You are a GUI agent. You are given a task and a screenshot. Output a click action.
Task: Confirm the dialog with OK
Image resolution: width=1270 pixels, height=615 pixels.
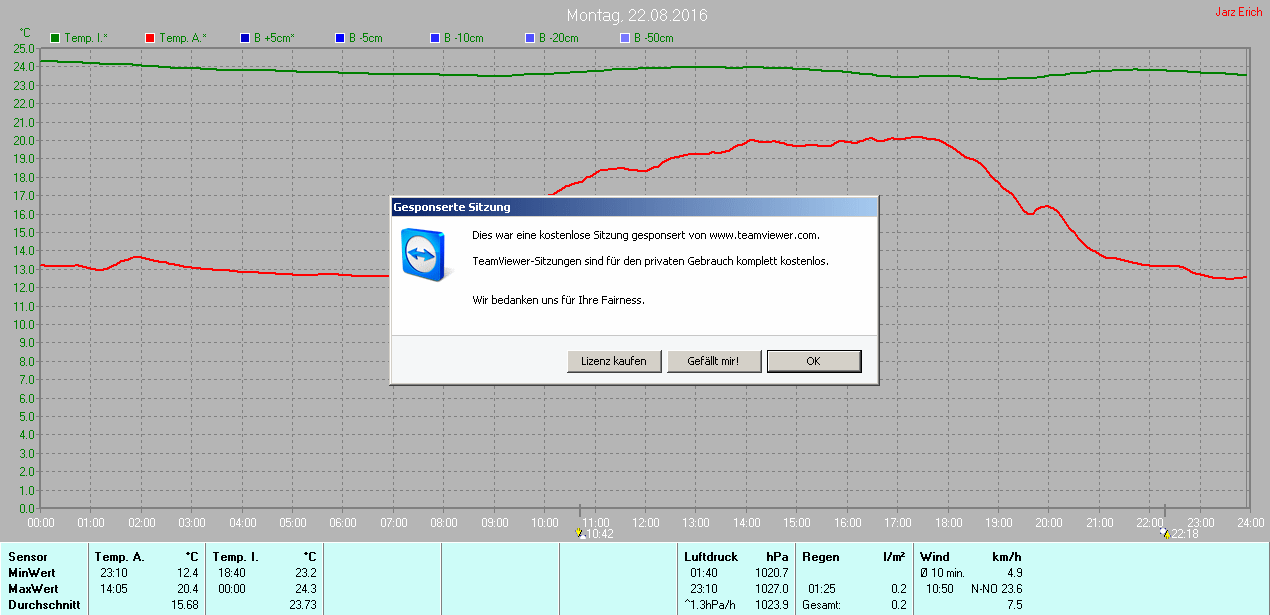click(813, 361)
